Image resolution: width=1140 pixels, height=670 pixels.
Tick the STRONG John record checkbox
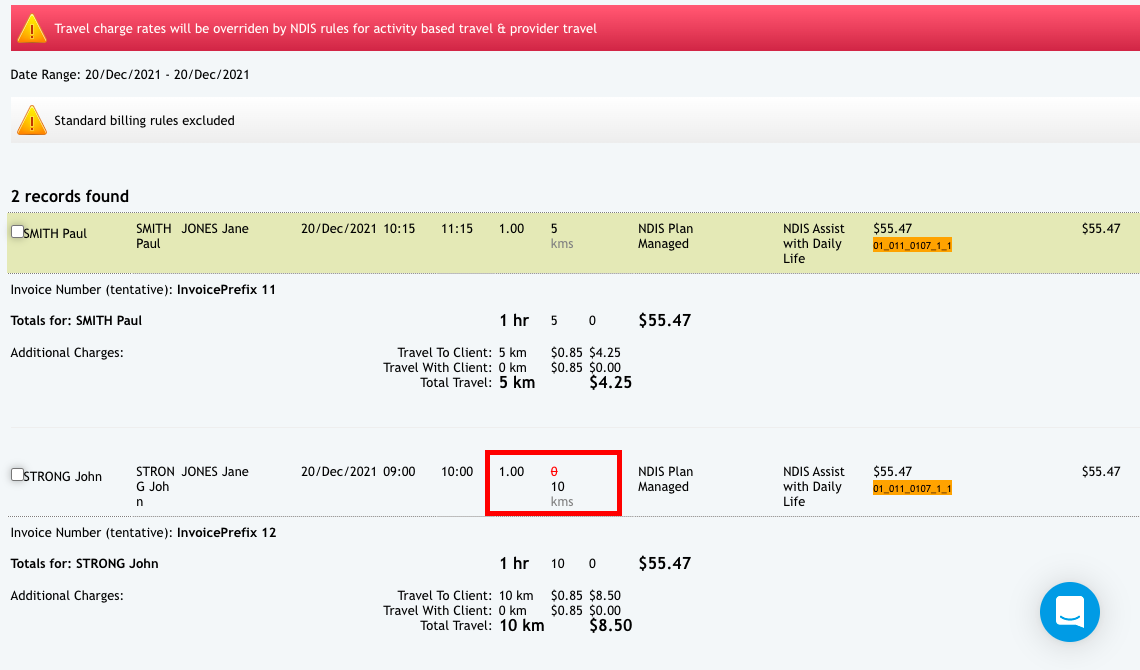(17, 475)
